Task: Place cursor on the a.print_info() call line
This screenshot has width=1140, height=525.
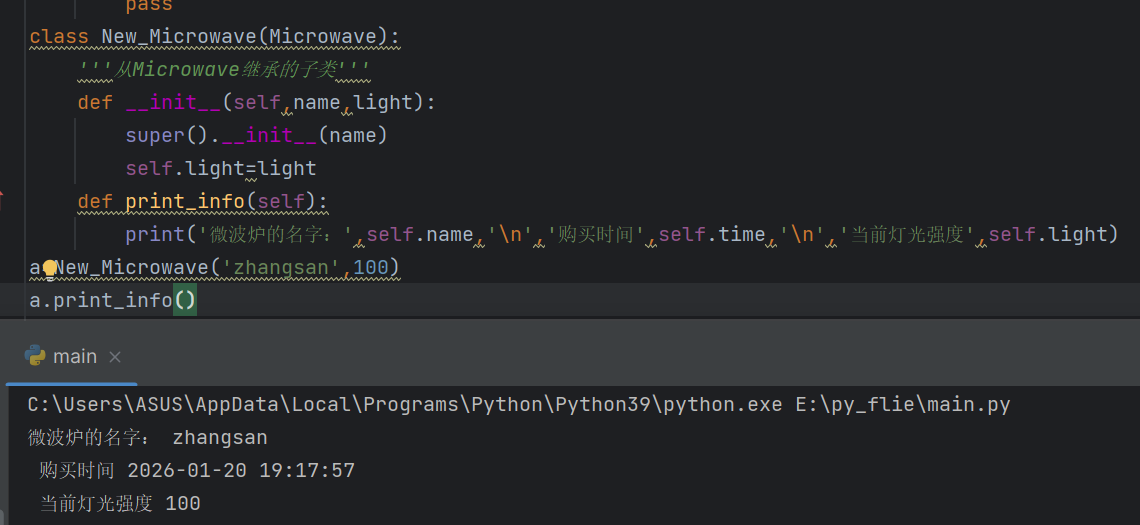Action: click(x=110, y=300)
